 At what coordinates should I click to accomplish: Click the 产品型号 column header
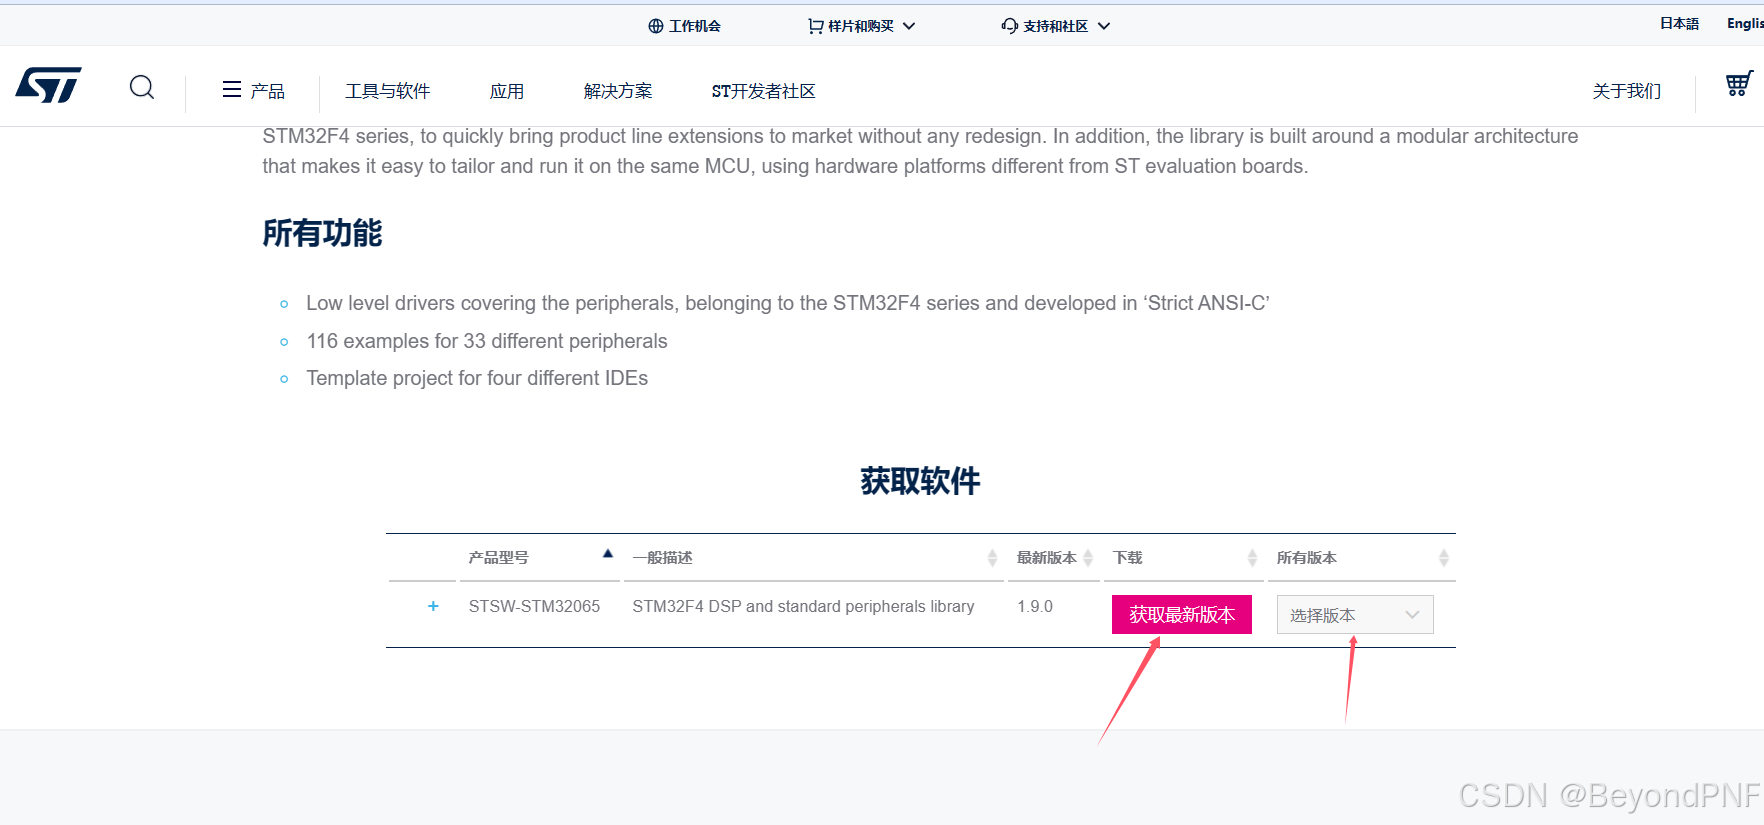(499, 558)
